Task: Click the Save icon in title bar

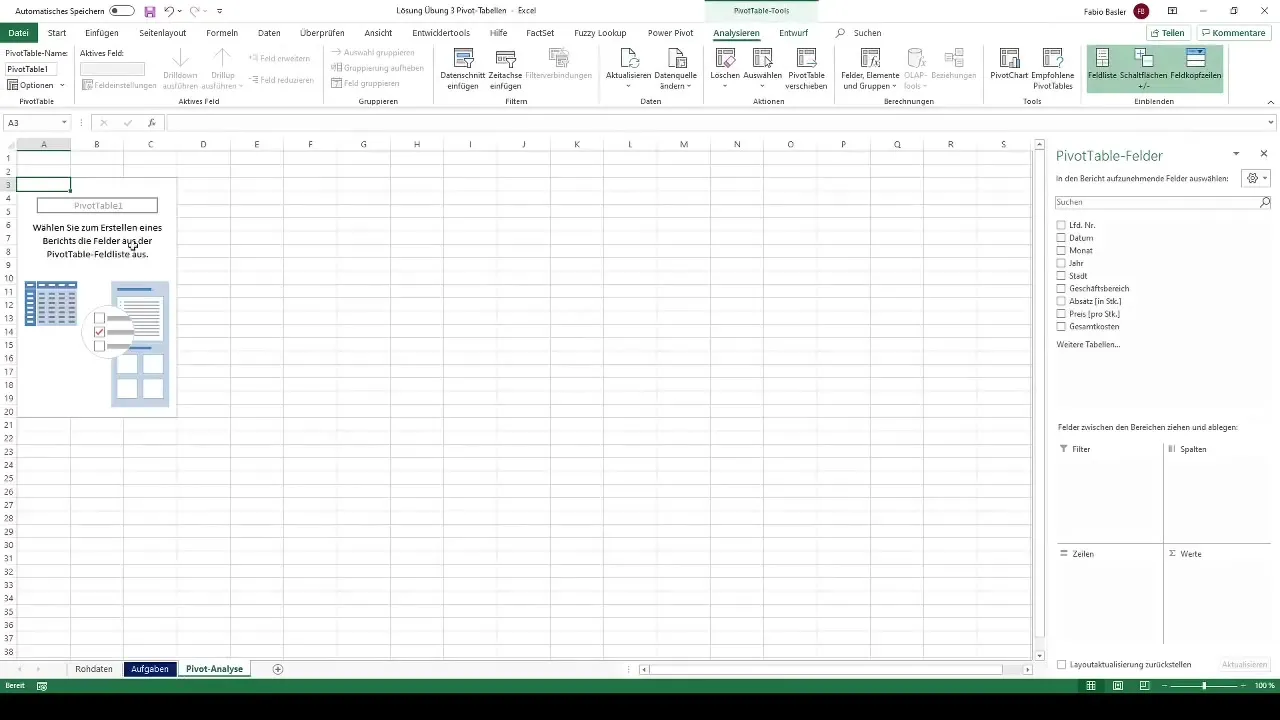Action: (x=150, y=11)
